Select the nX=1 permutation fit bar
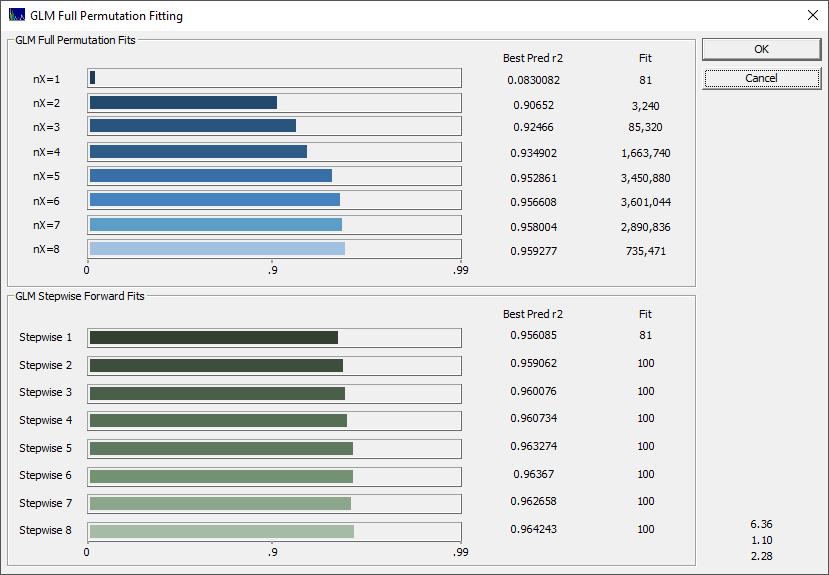The width and height of the screenshot is (829, 575). (274, 78)
